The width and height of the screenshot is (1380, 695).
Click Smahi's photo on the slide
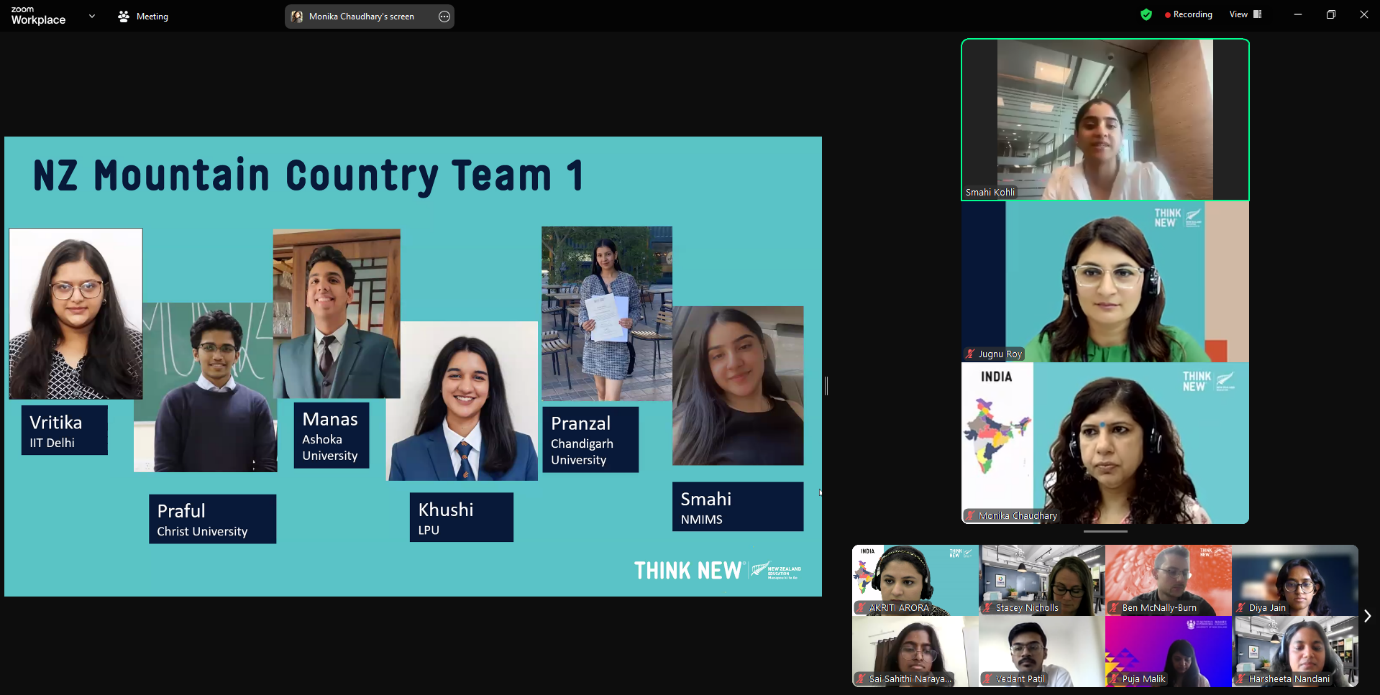click(738, 386)
